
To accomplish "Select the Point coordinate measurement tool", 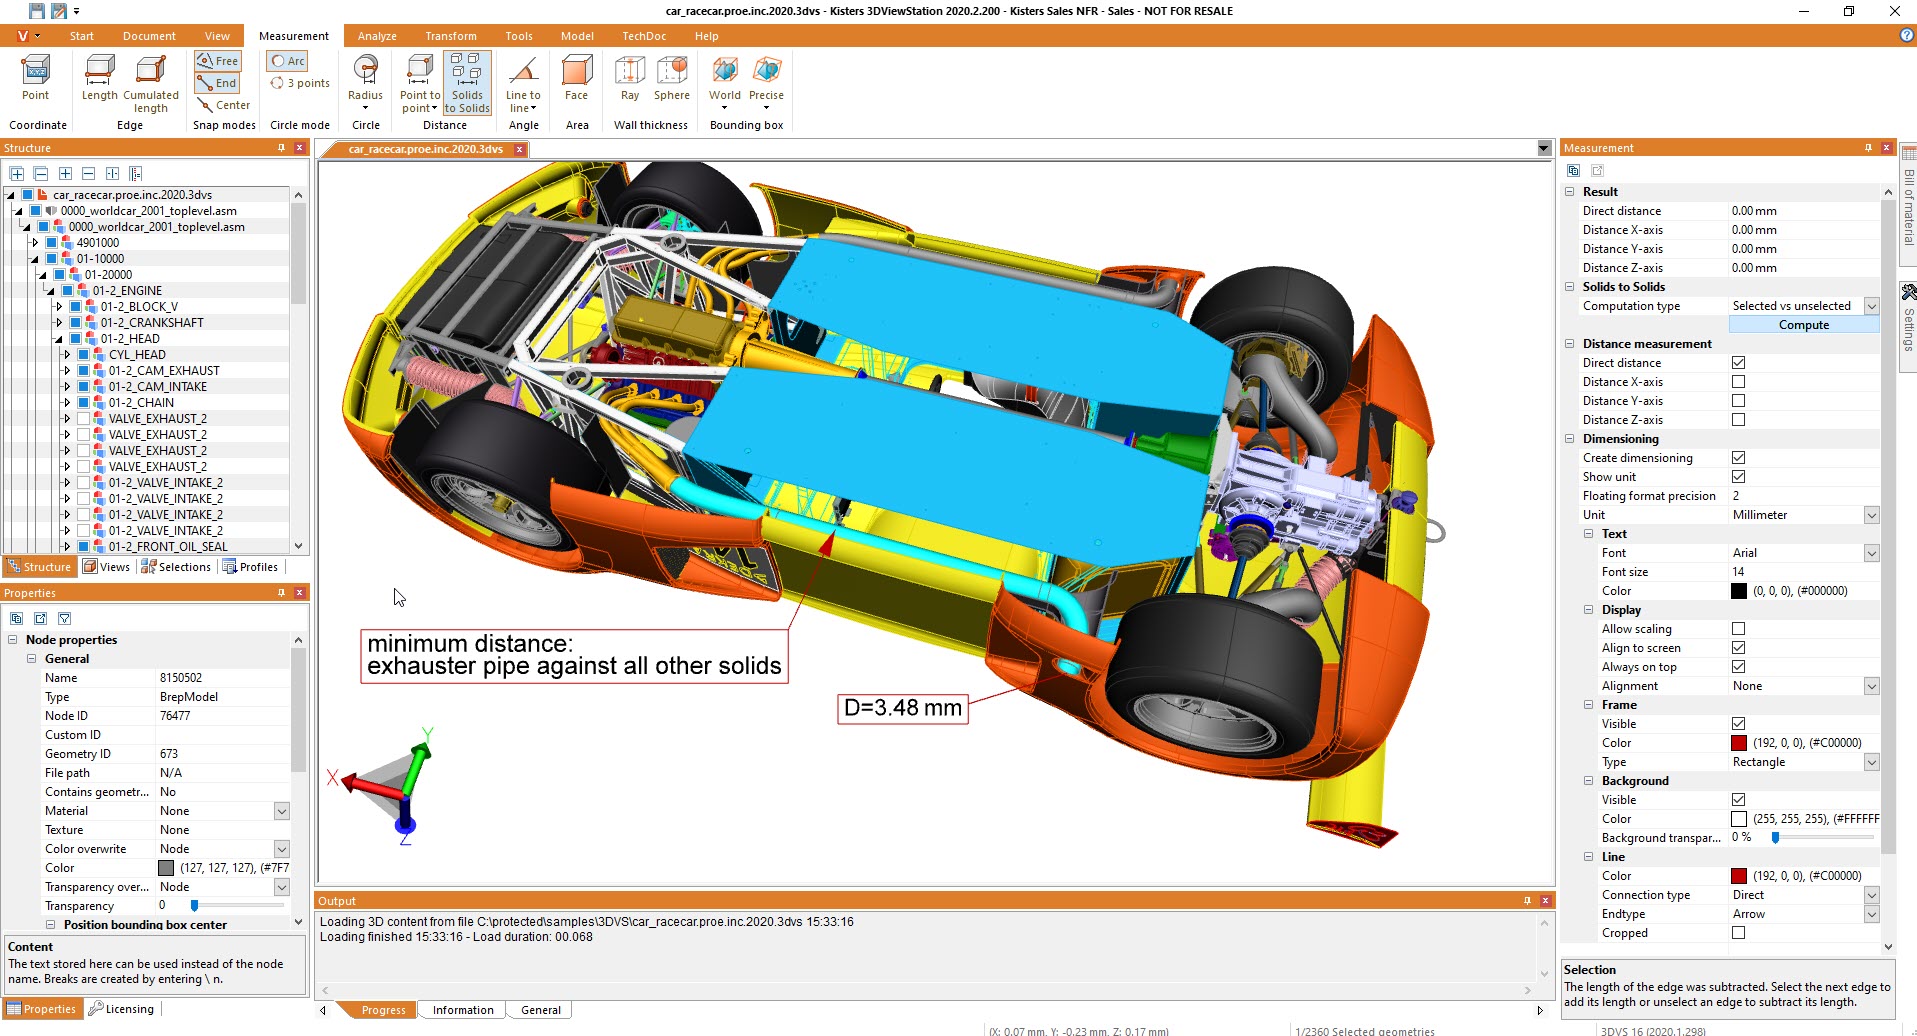I will [35, 78].
